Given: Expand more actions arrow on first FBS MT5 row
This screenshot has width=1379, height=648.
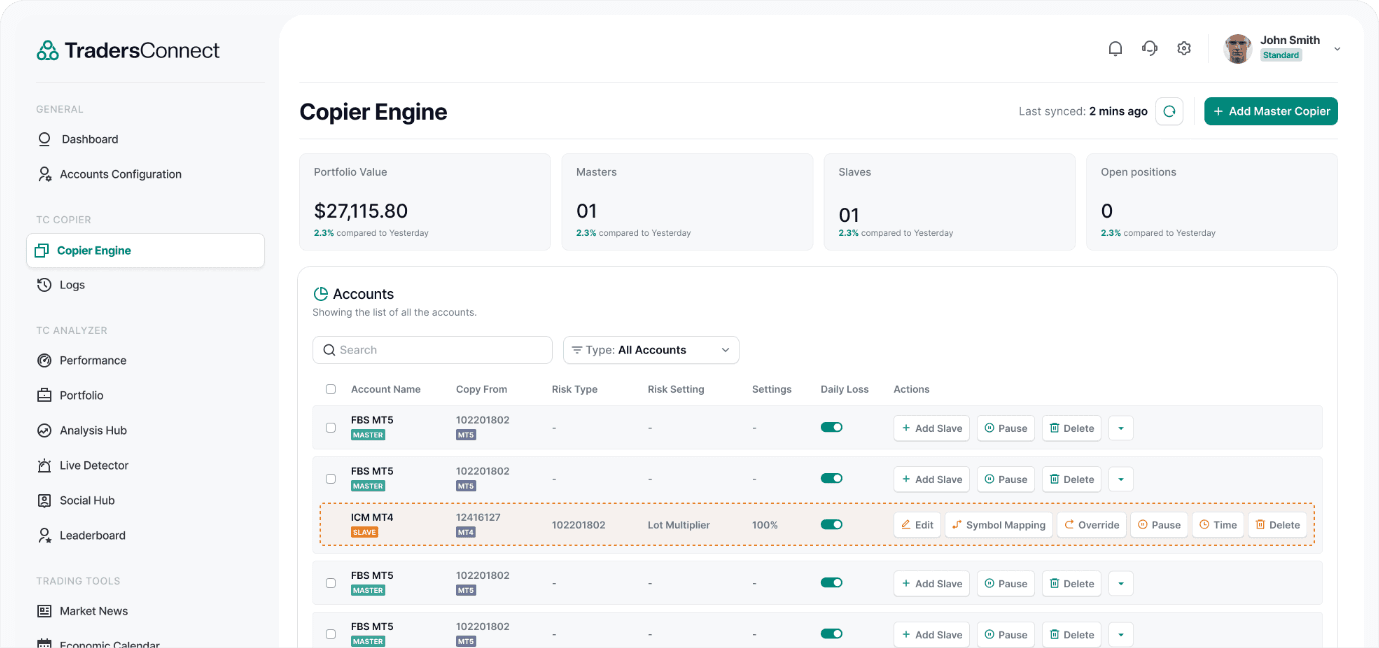Looking at the screenshot, I should click(1120, 428).
